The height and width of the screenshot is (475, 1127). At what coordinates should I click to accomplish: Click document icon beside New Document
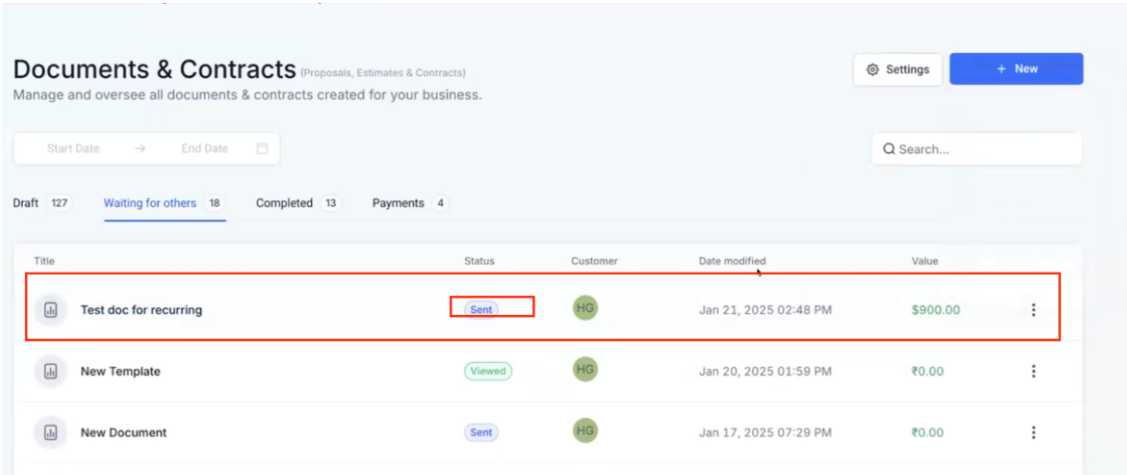click(x=50, y=433)
